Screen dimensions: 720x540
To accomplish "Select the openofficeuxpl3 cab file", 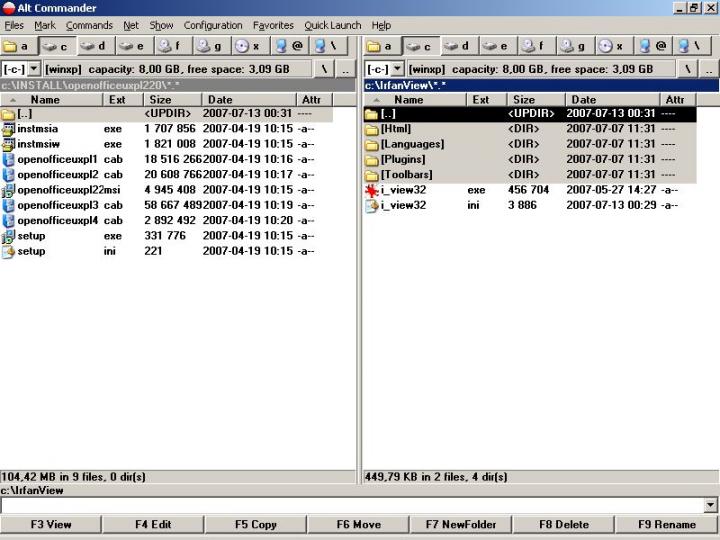I will (x=166, y=205).
